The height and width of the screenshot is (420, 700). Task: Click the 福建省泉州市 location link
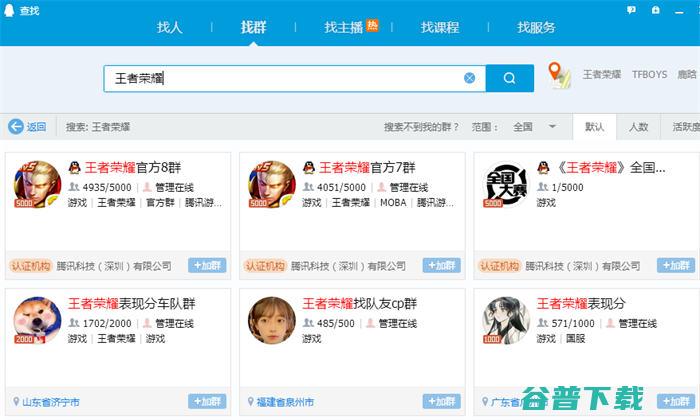click(285, 402)
